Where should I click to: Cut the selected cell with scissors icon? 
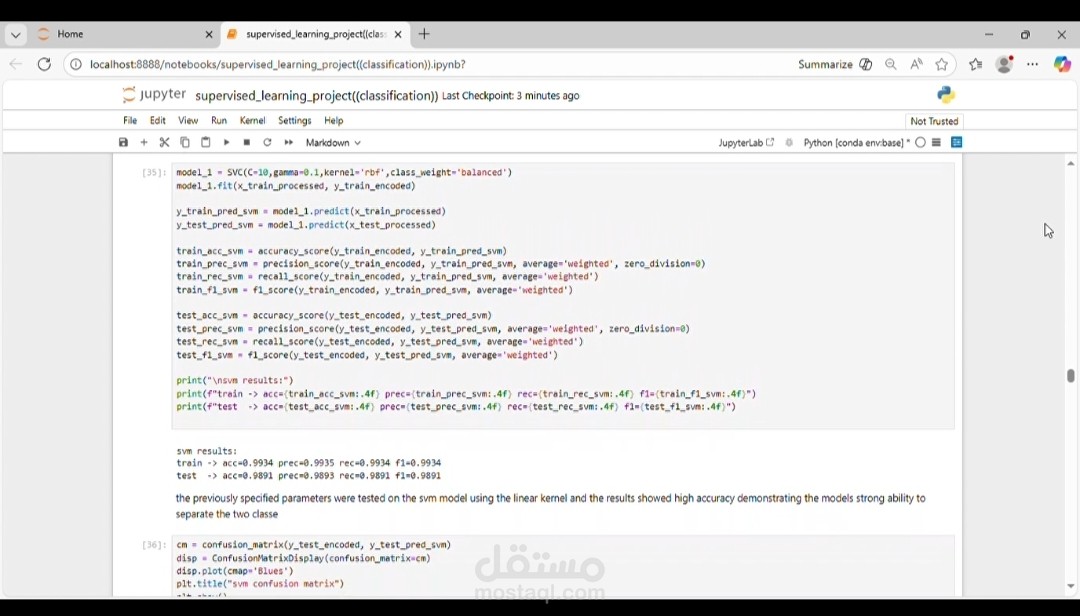[164, 143]
